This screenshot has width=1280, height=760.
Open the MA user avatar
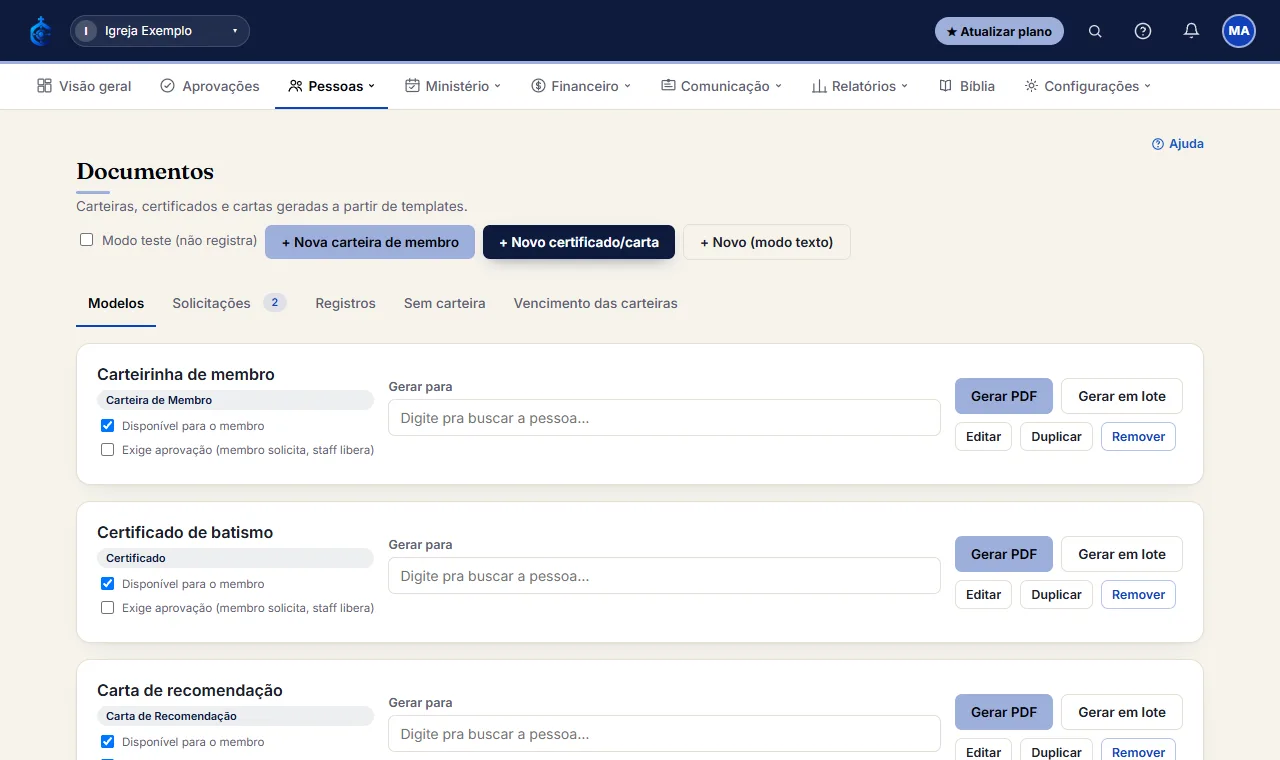(1239, 31)
